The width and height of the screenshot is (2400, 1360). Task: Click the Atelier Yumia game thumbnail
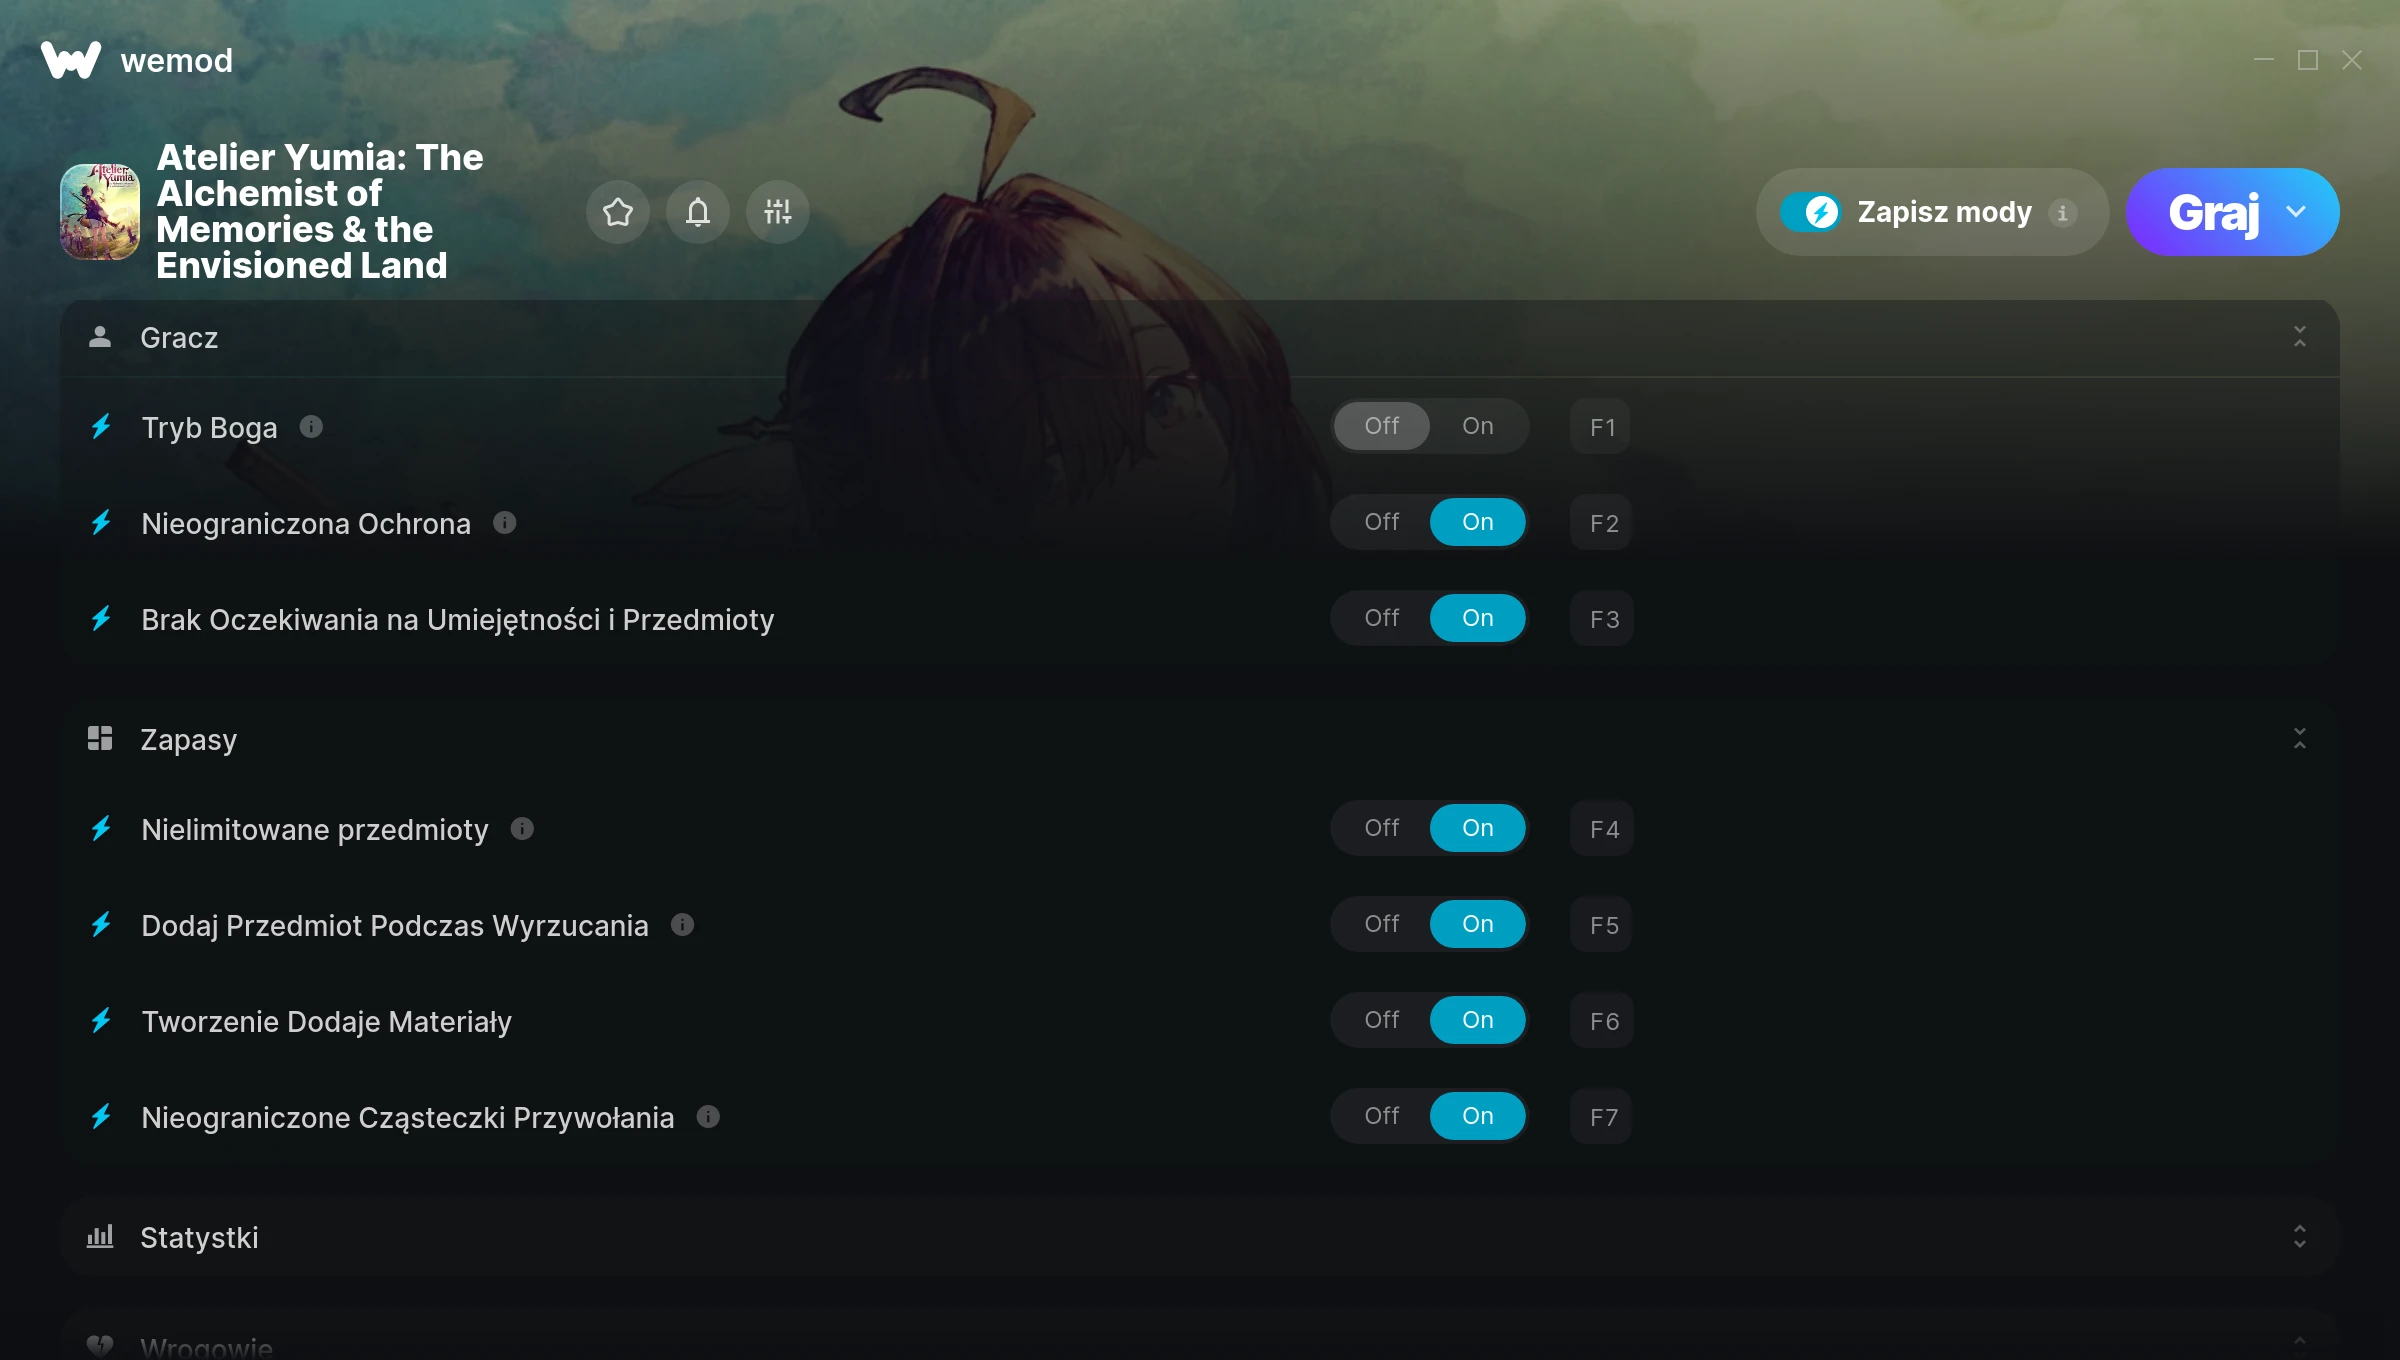point(100,212)
